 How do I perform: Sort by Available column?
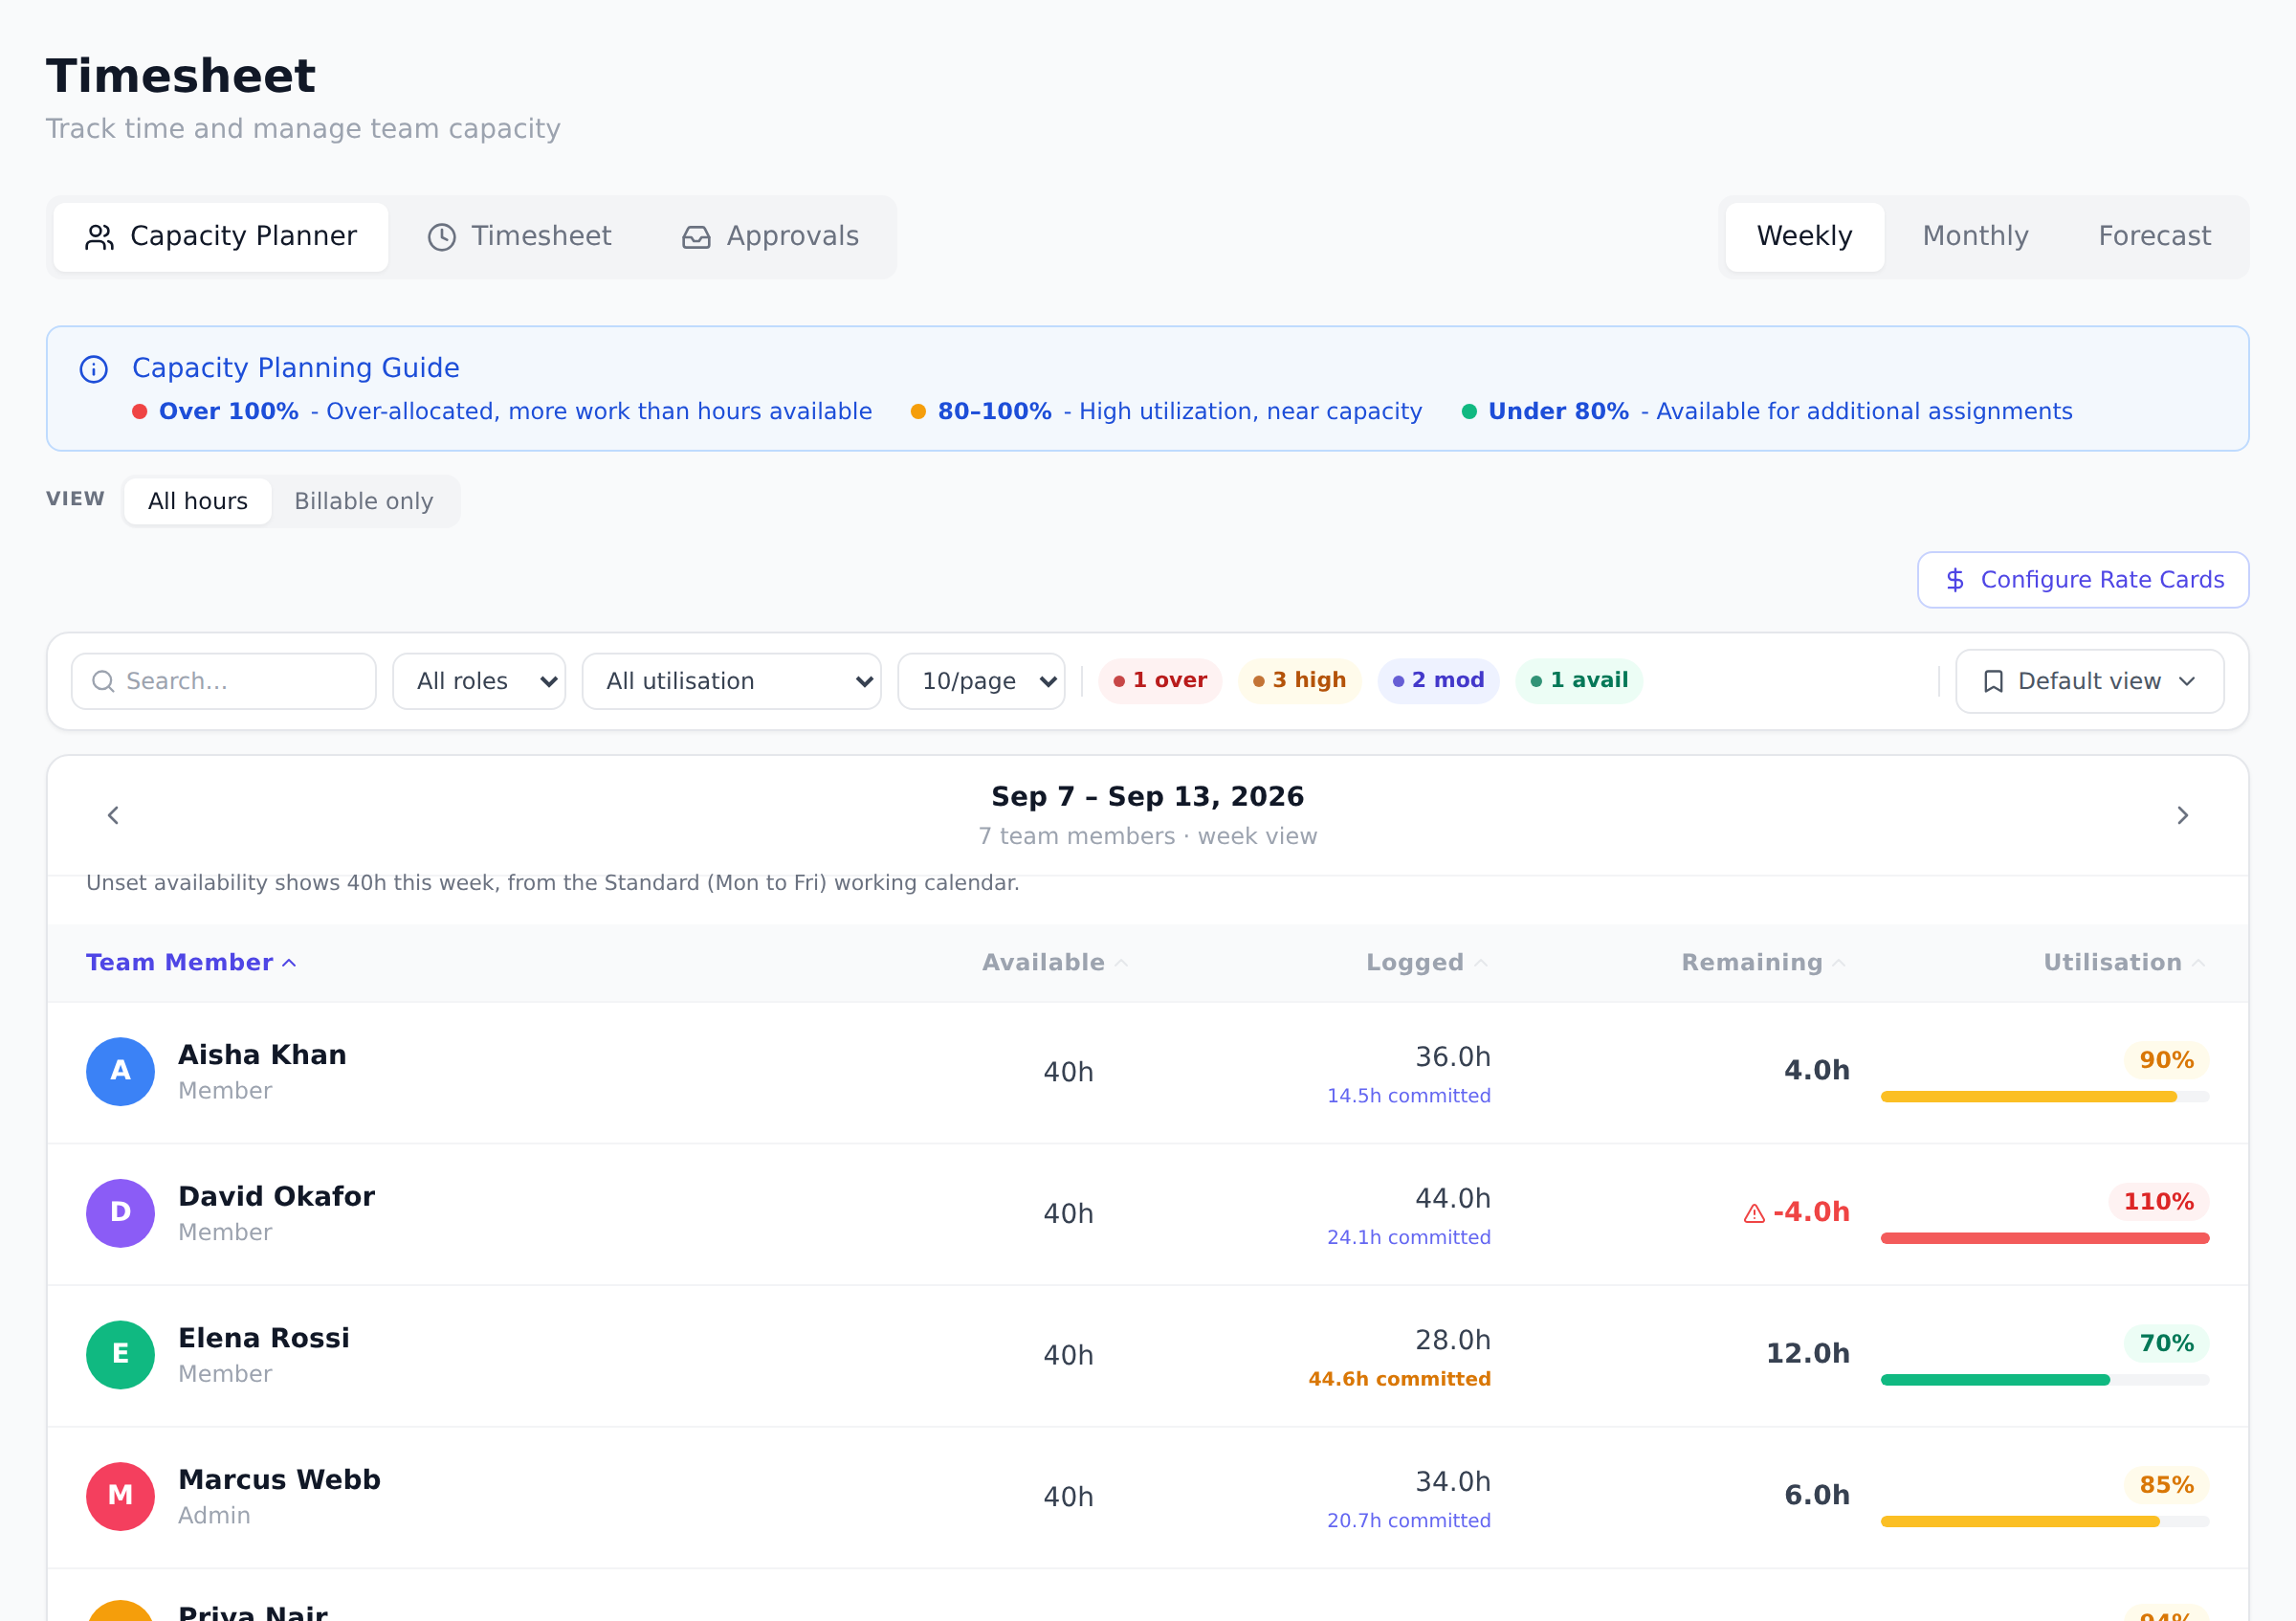(x=1055, y=963)
